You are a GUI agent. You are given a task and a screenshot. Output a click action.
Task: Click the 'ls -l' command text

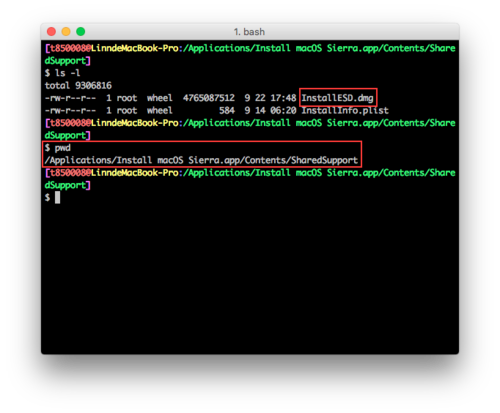coord(67,73)
